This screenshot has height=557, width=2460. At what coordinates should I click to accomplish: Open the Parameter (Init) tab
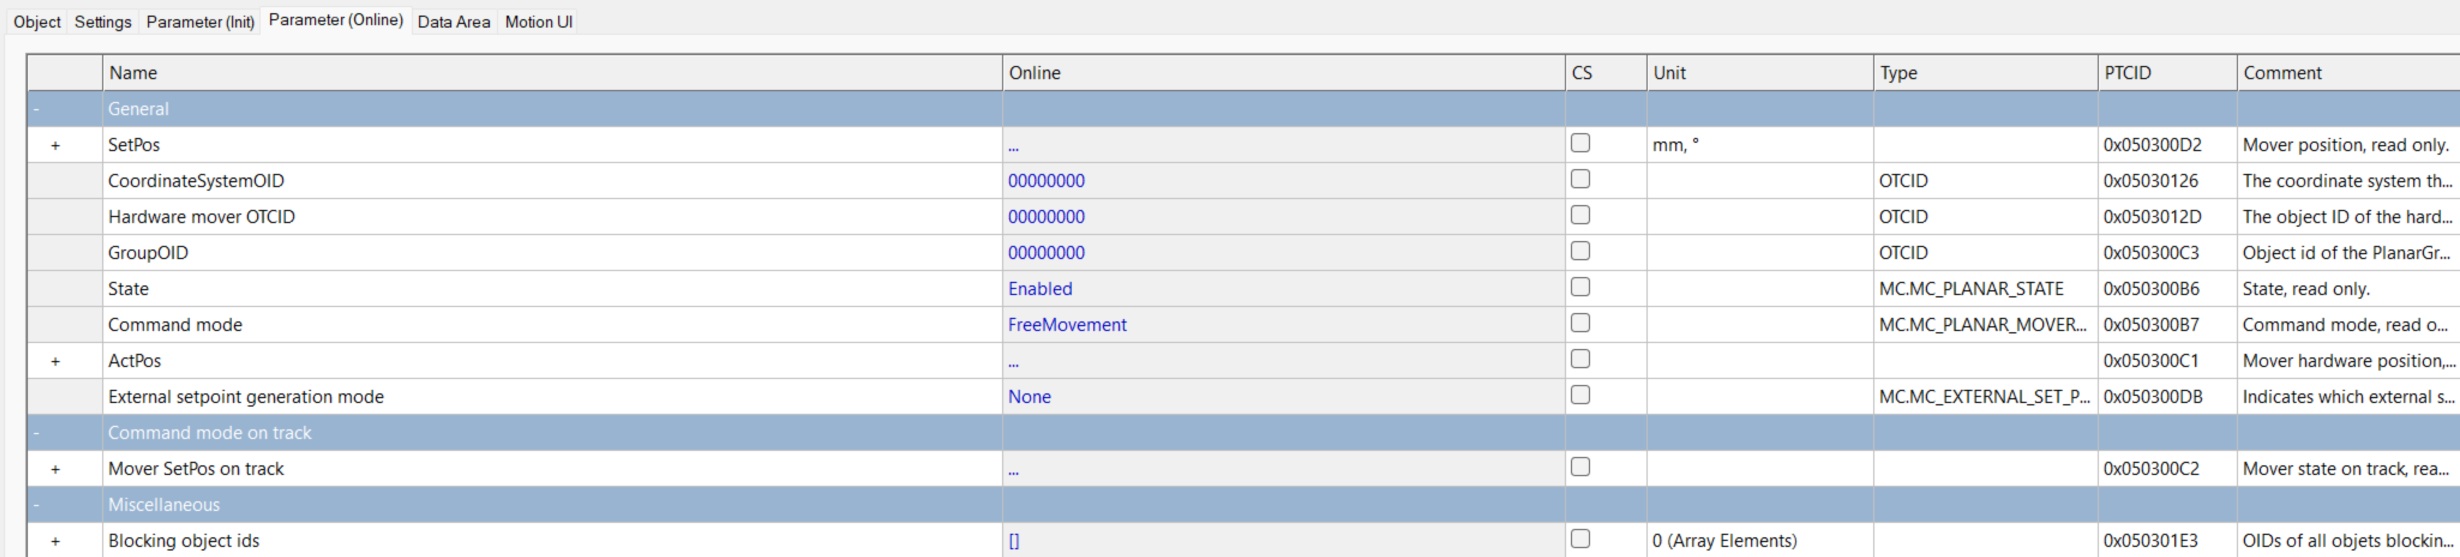(x=200, y=22)
